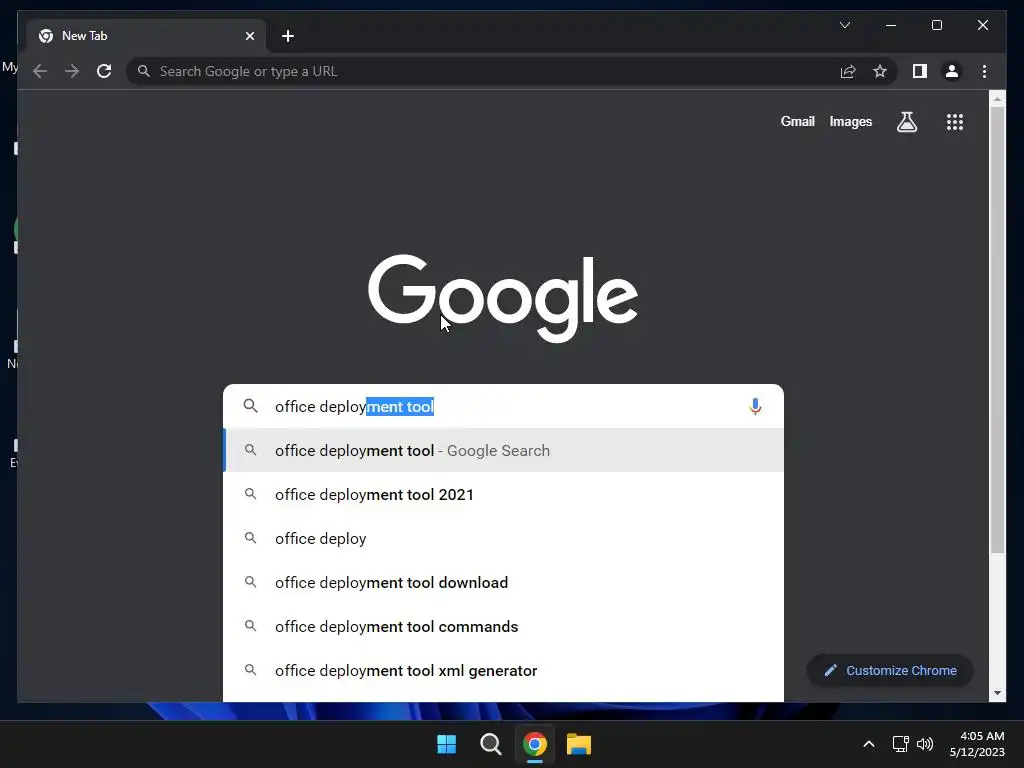Image resolution: width=1024 pixels, height=768 pixels.
Task: Open a new tab with the plus button
Action: [x=288, y=36]
